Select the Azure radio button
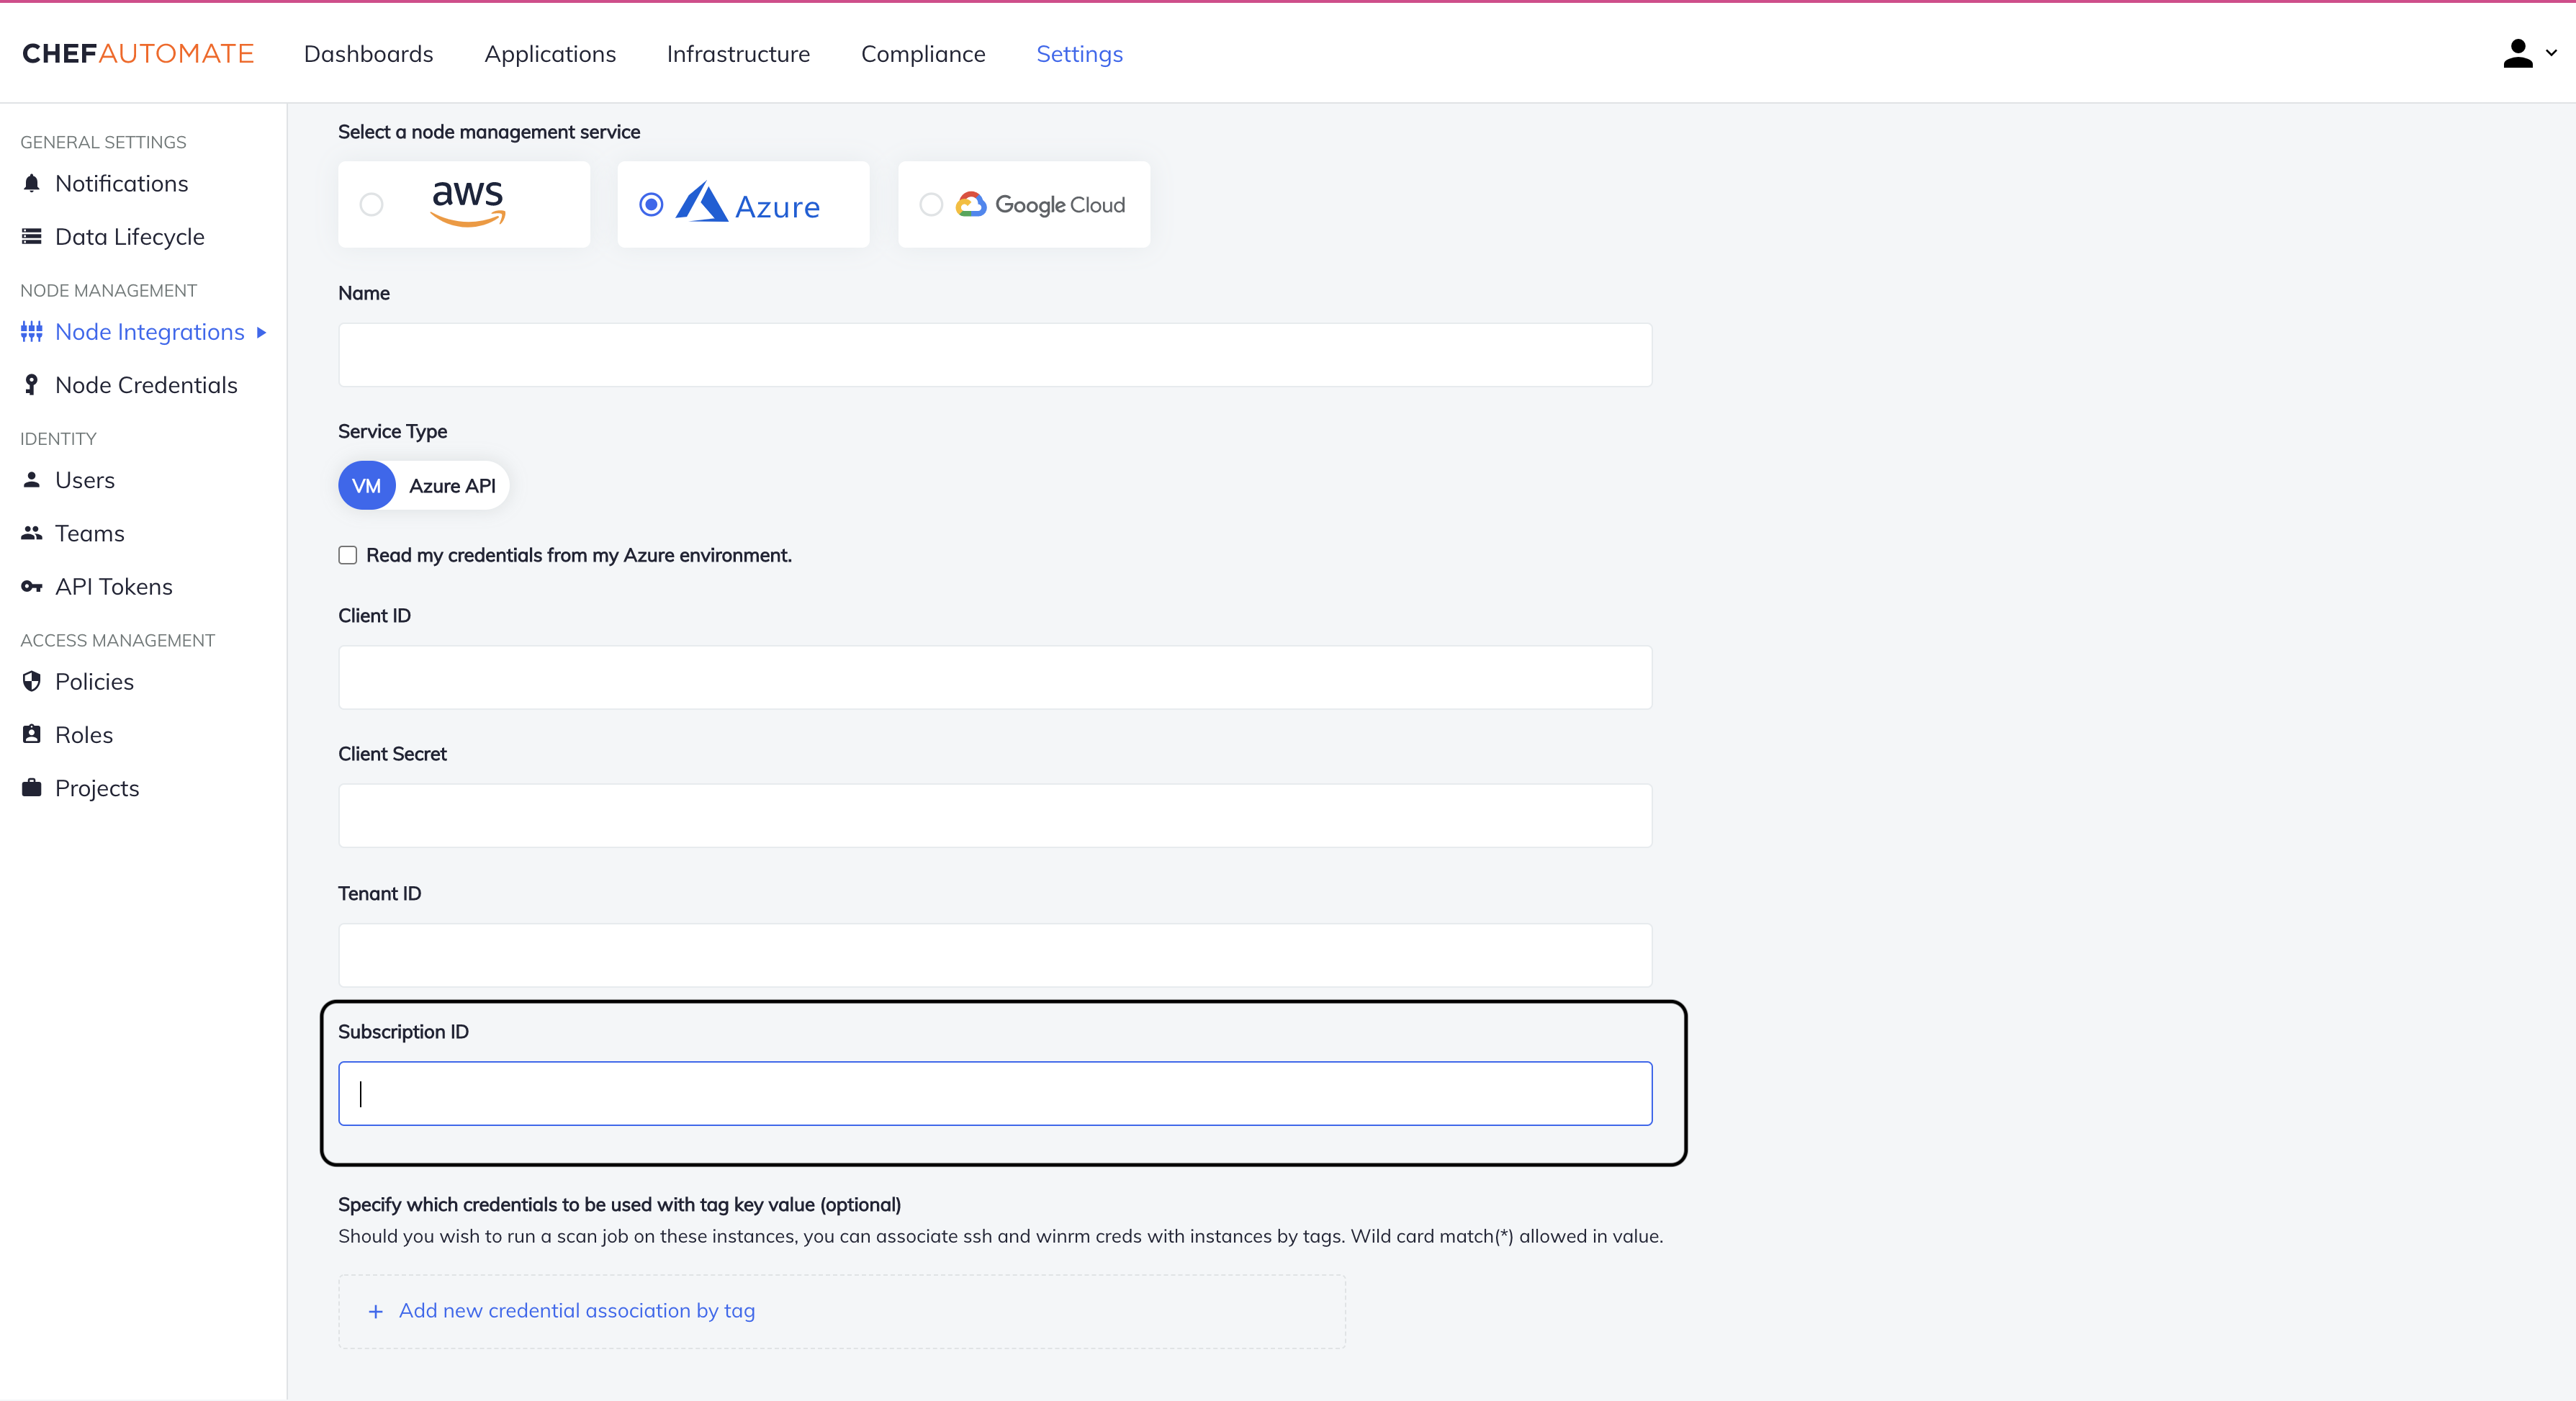This screenshot has height=1401, width=2576. click(651, 205)
